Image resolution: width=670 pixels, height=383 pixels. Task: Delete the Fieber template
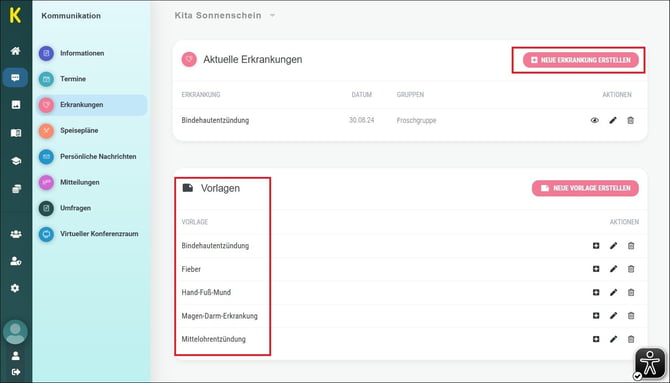[631, 269]
